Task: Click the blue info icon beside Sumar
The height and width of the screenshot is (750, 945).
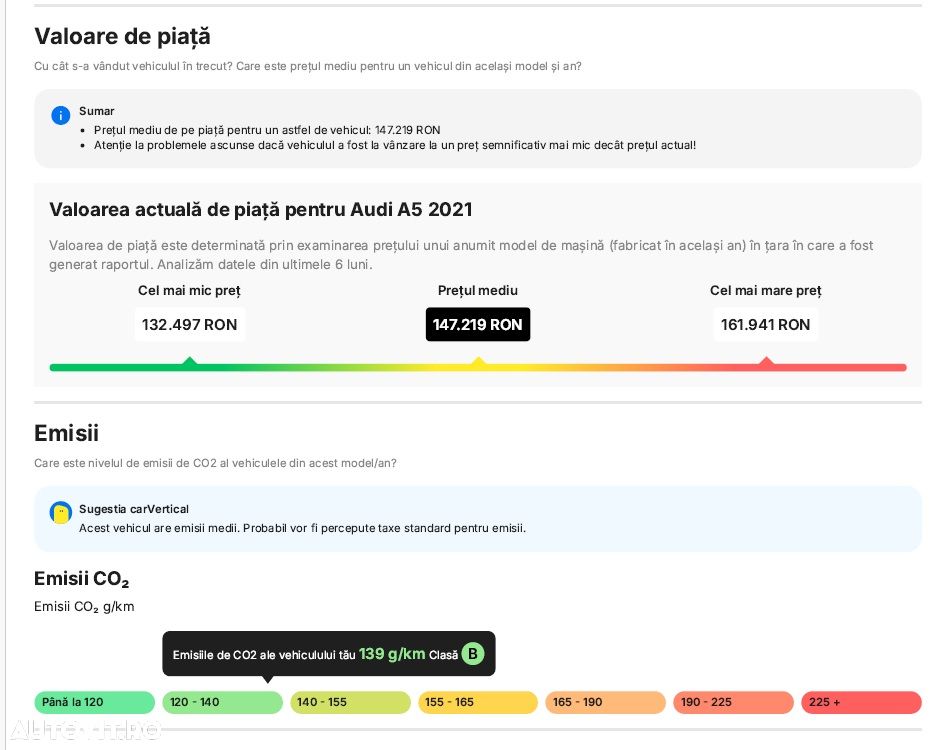Action: point(61,115)
